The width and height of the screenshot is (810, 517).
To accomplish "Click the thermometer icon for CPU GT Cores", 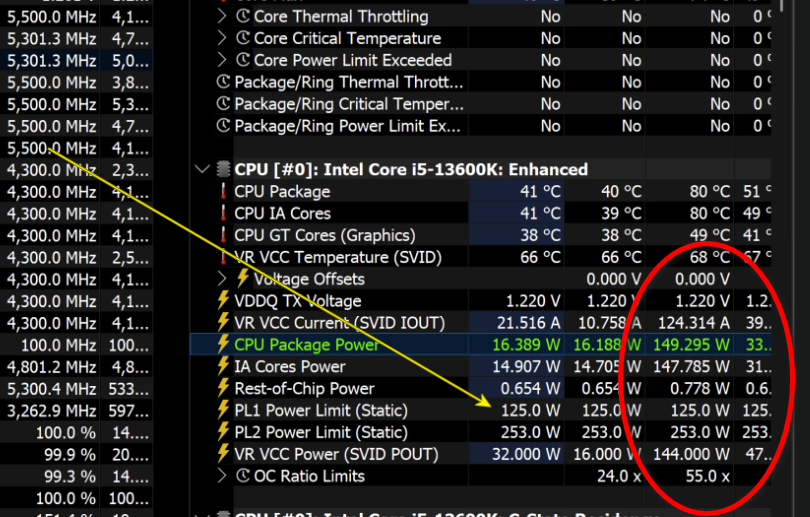I will click(x=223, y=234).
